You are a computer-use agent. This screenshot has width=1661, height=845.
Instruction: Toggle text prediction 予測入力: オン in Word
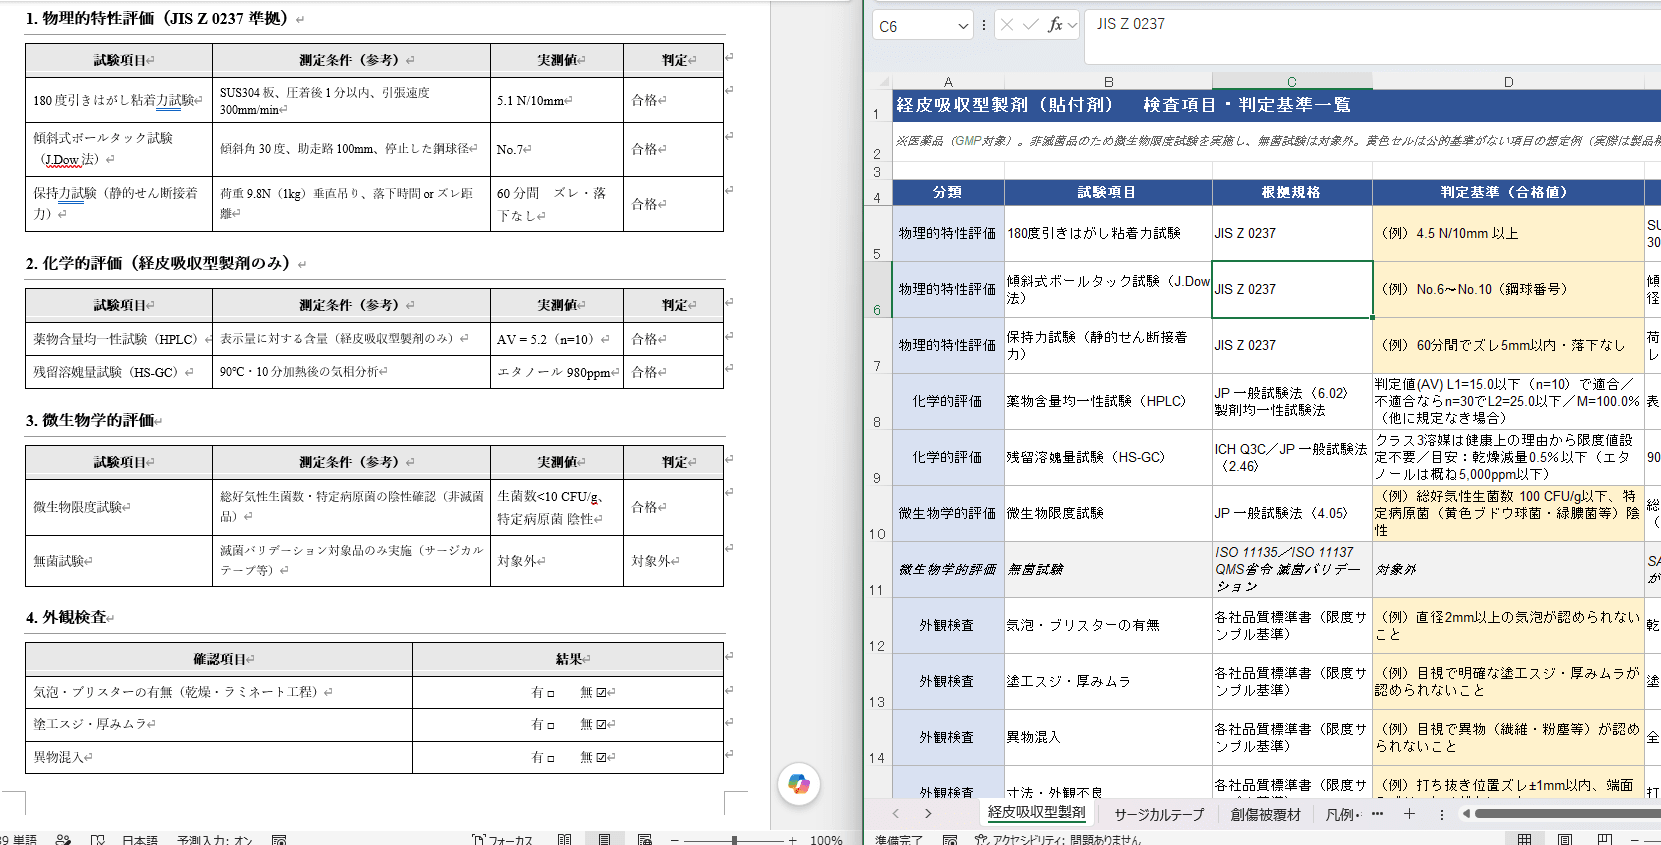pos(215,839)
